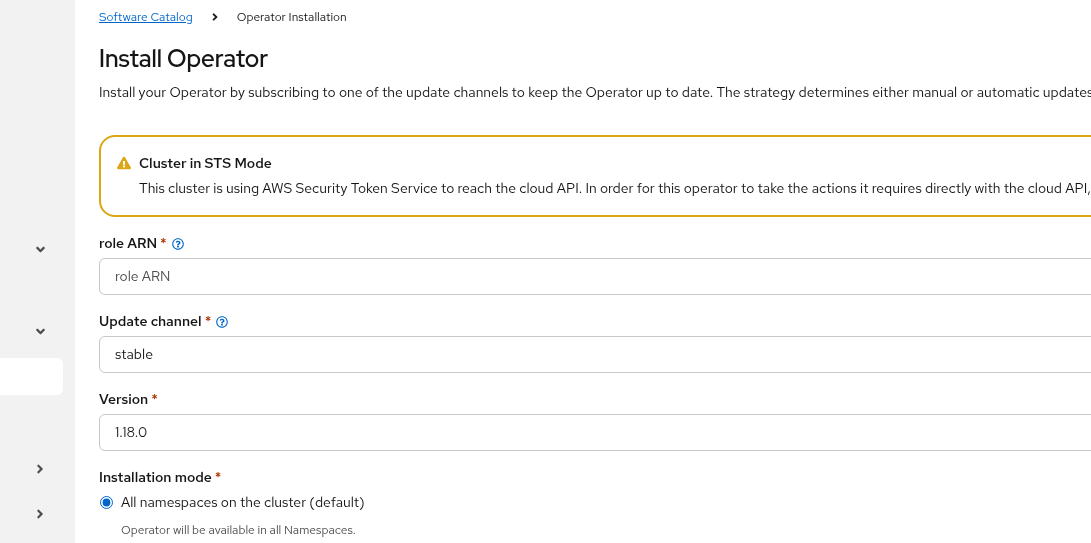Click the warning triangle icon in the alert
1091x543 pixels.
coord(124,164)
